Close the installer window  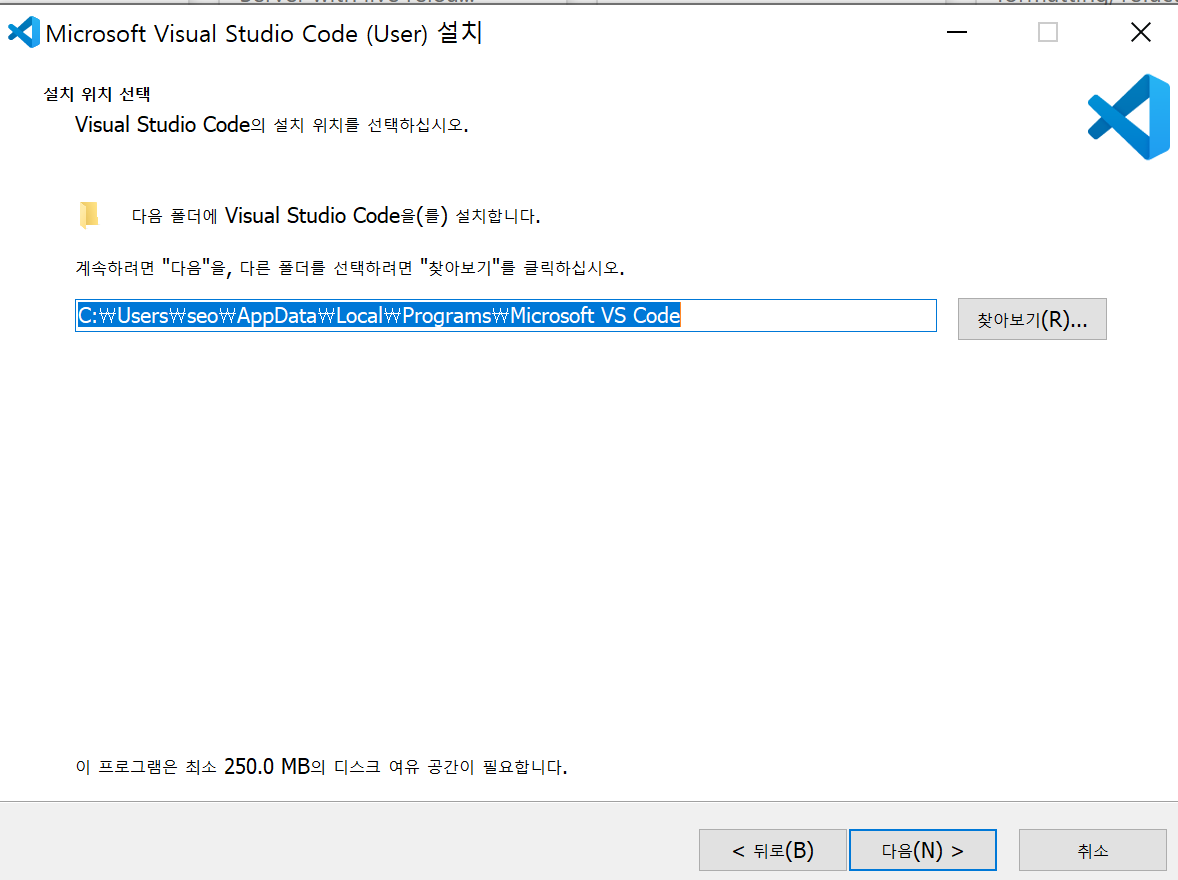click(x=1140, y=32)
